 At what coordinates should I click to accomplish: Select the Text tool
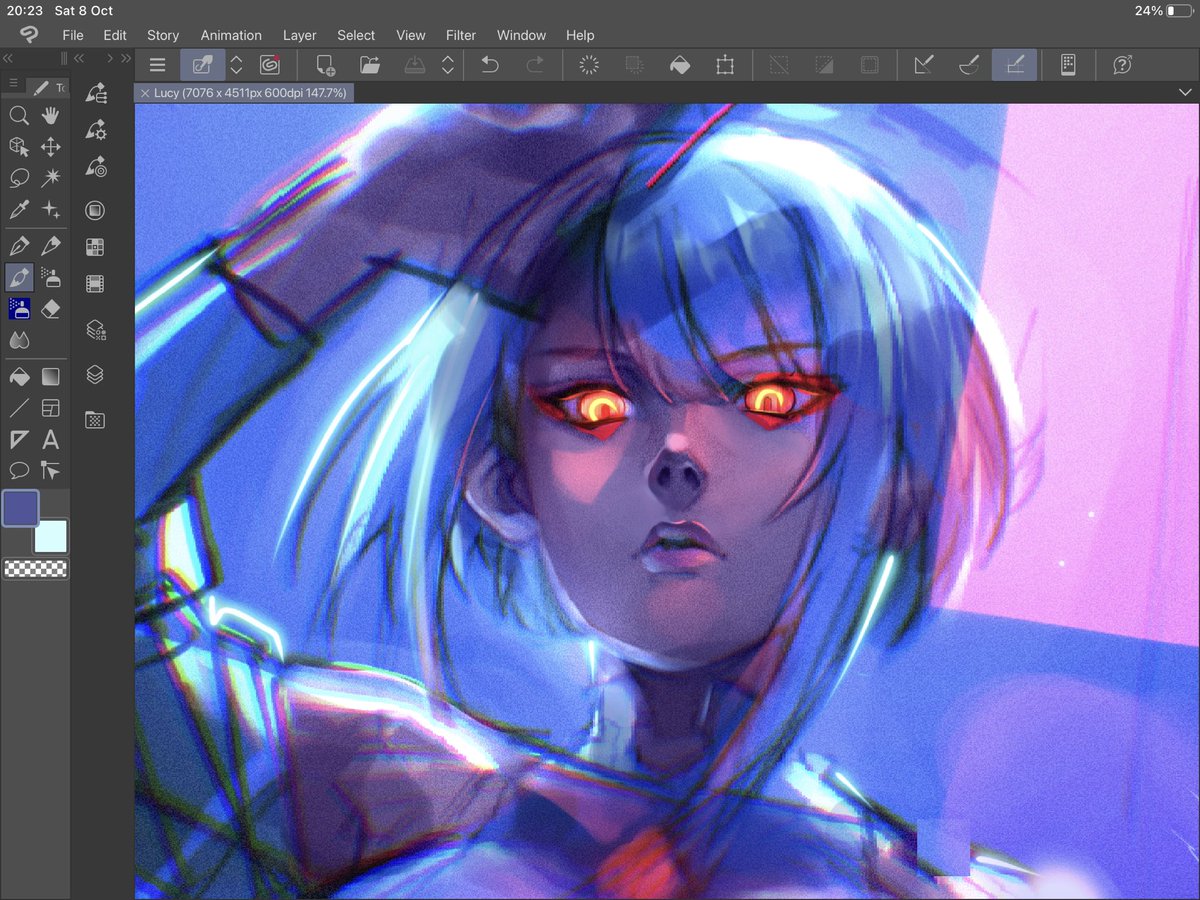50,439
